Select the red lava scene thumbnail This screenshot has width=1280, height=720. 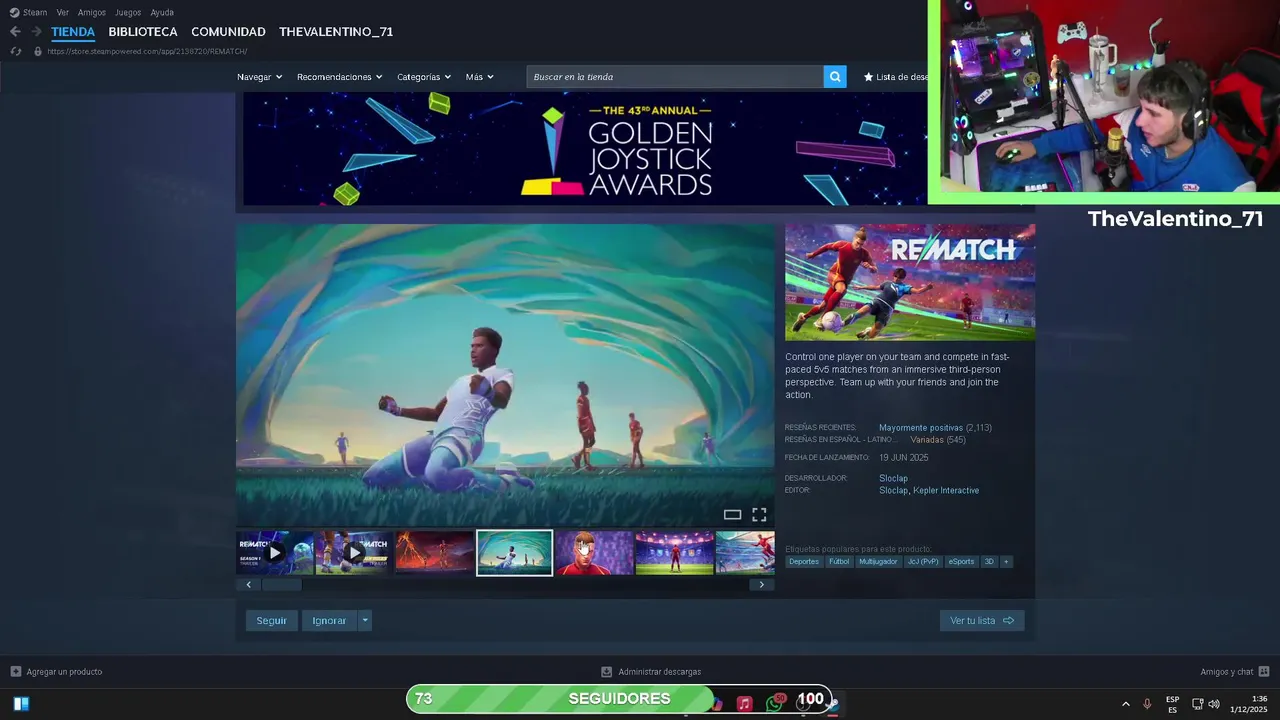434,553
